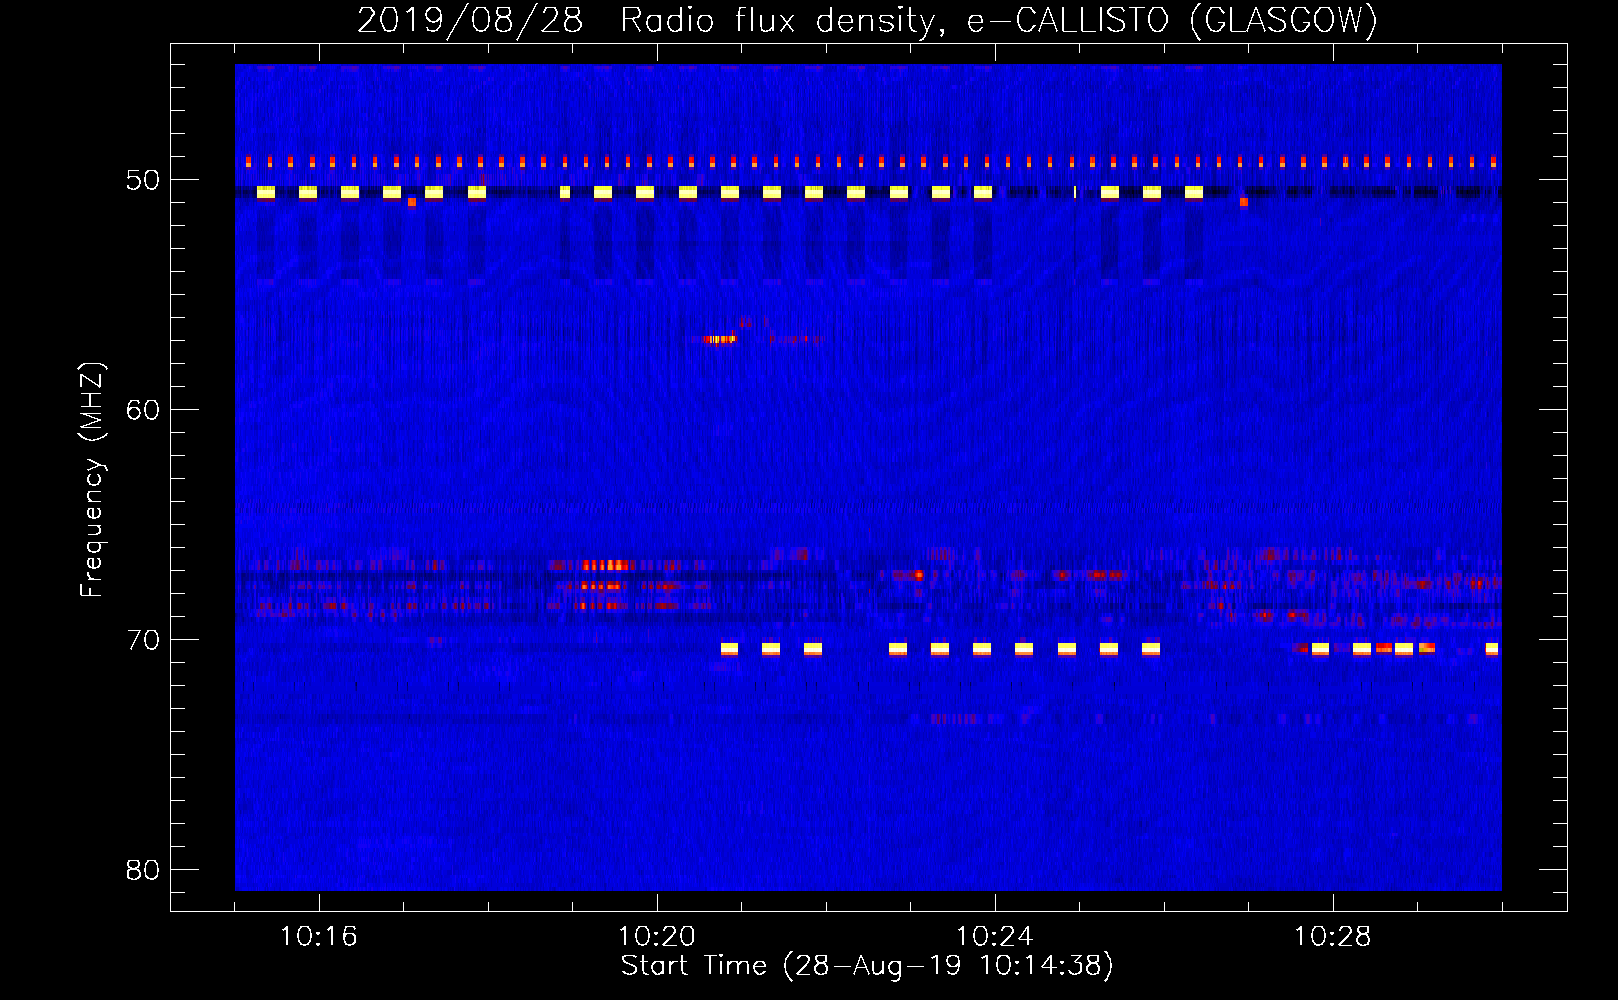Click the bright burst near 57 MHz after 10:20
Image resolution: width=1618 pixels, height=1000 pixels.
click(x=720, y=339)
